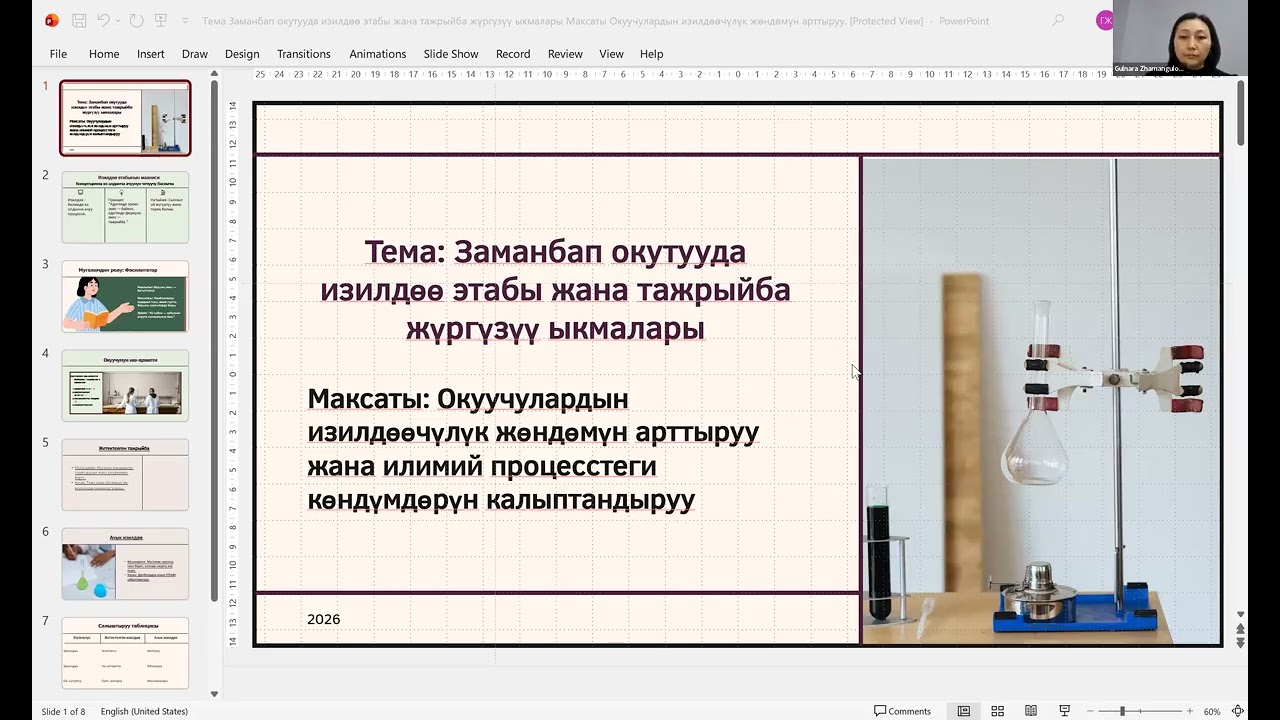This screenshot has height=720, width=1280.
Task: Fit slide to current window icon
Action: 1238,711
